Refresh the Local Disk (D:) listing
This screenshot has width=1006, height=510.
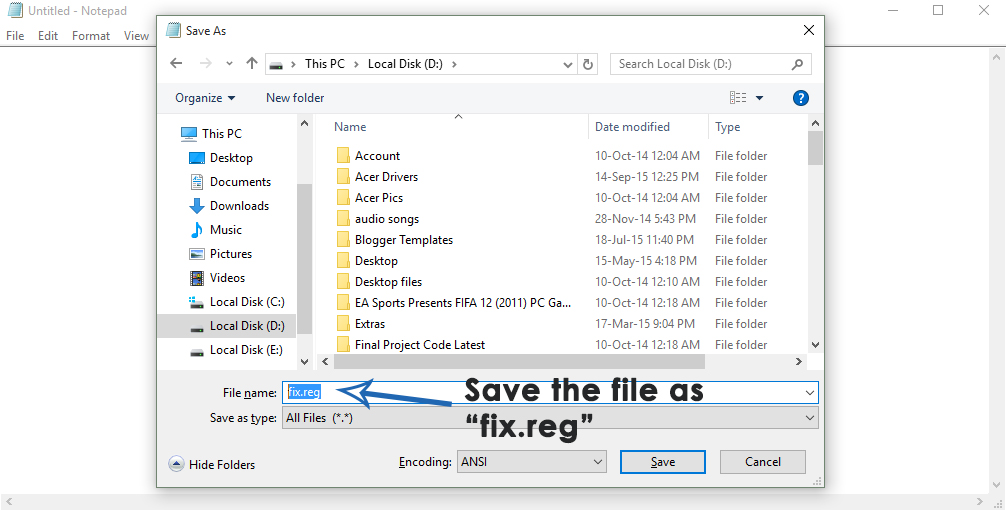click(587, 64)
